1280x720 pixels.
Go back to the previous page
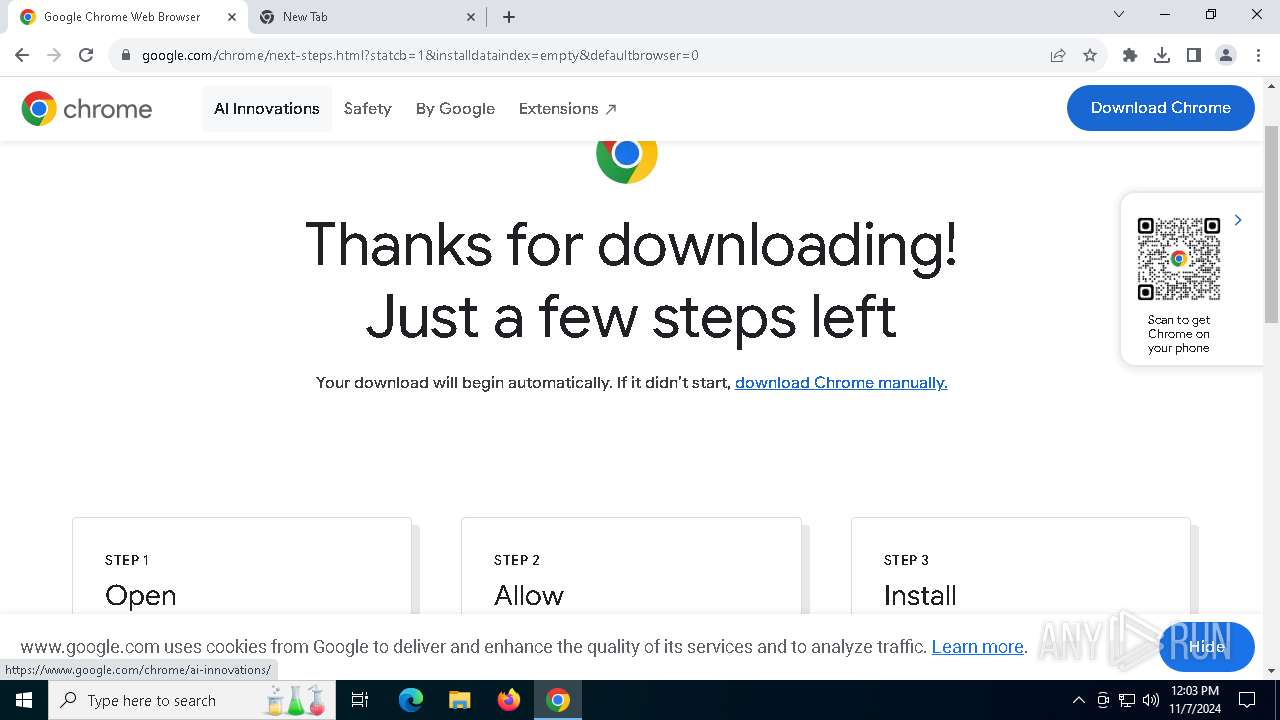pyautogui.click(x=22, y=55)
